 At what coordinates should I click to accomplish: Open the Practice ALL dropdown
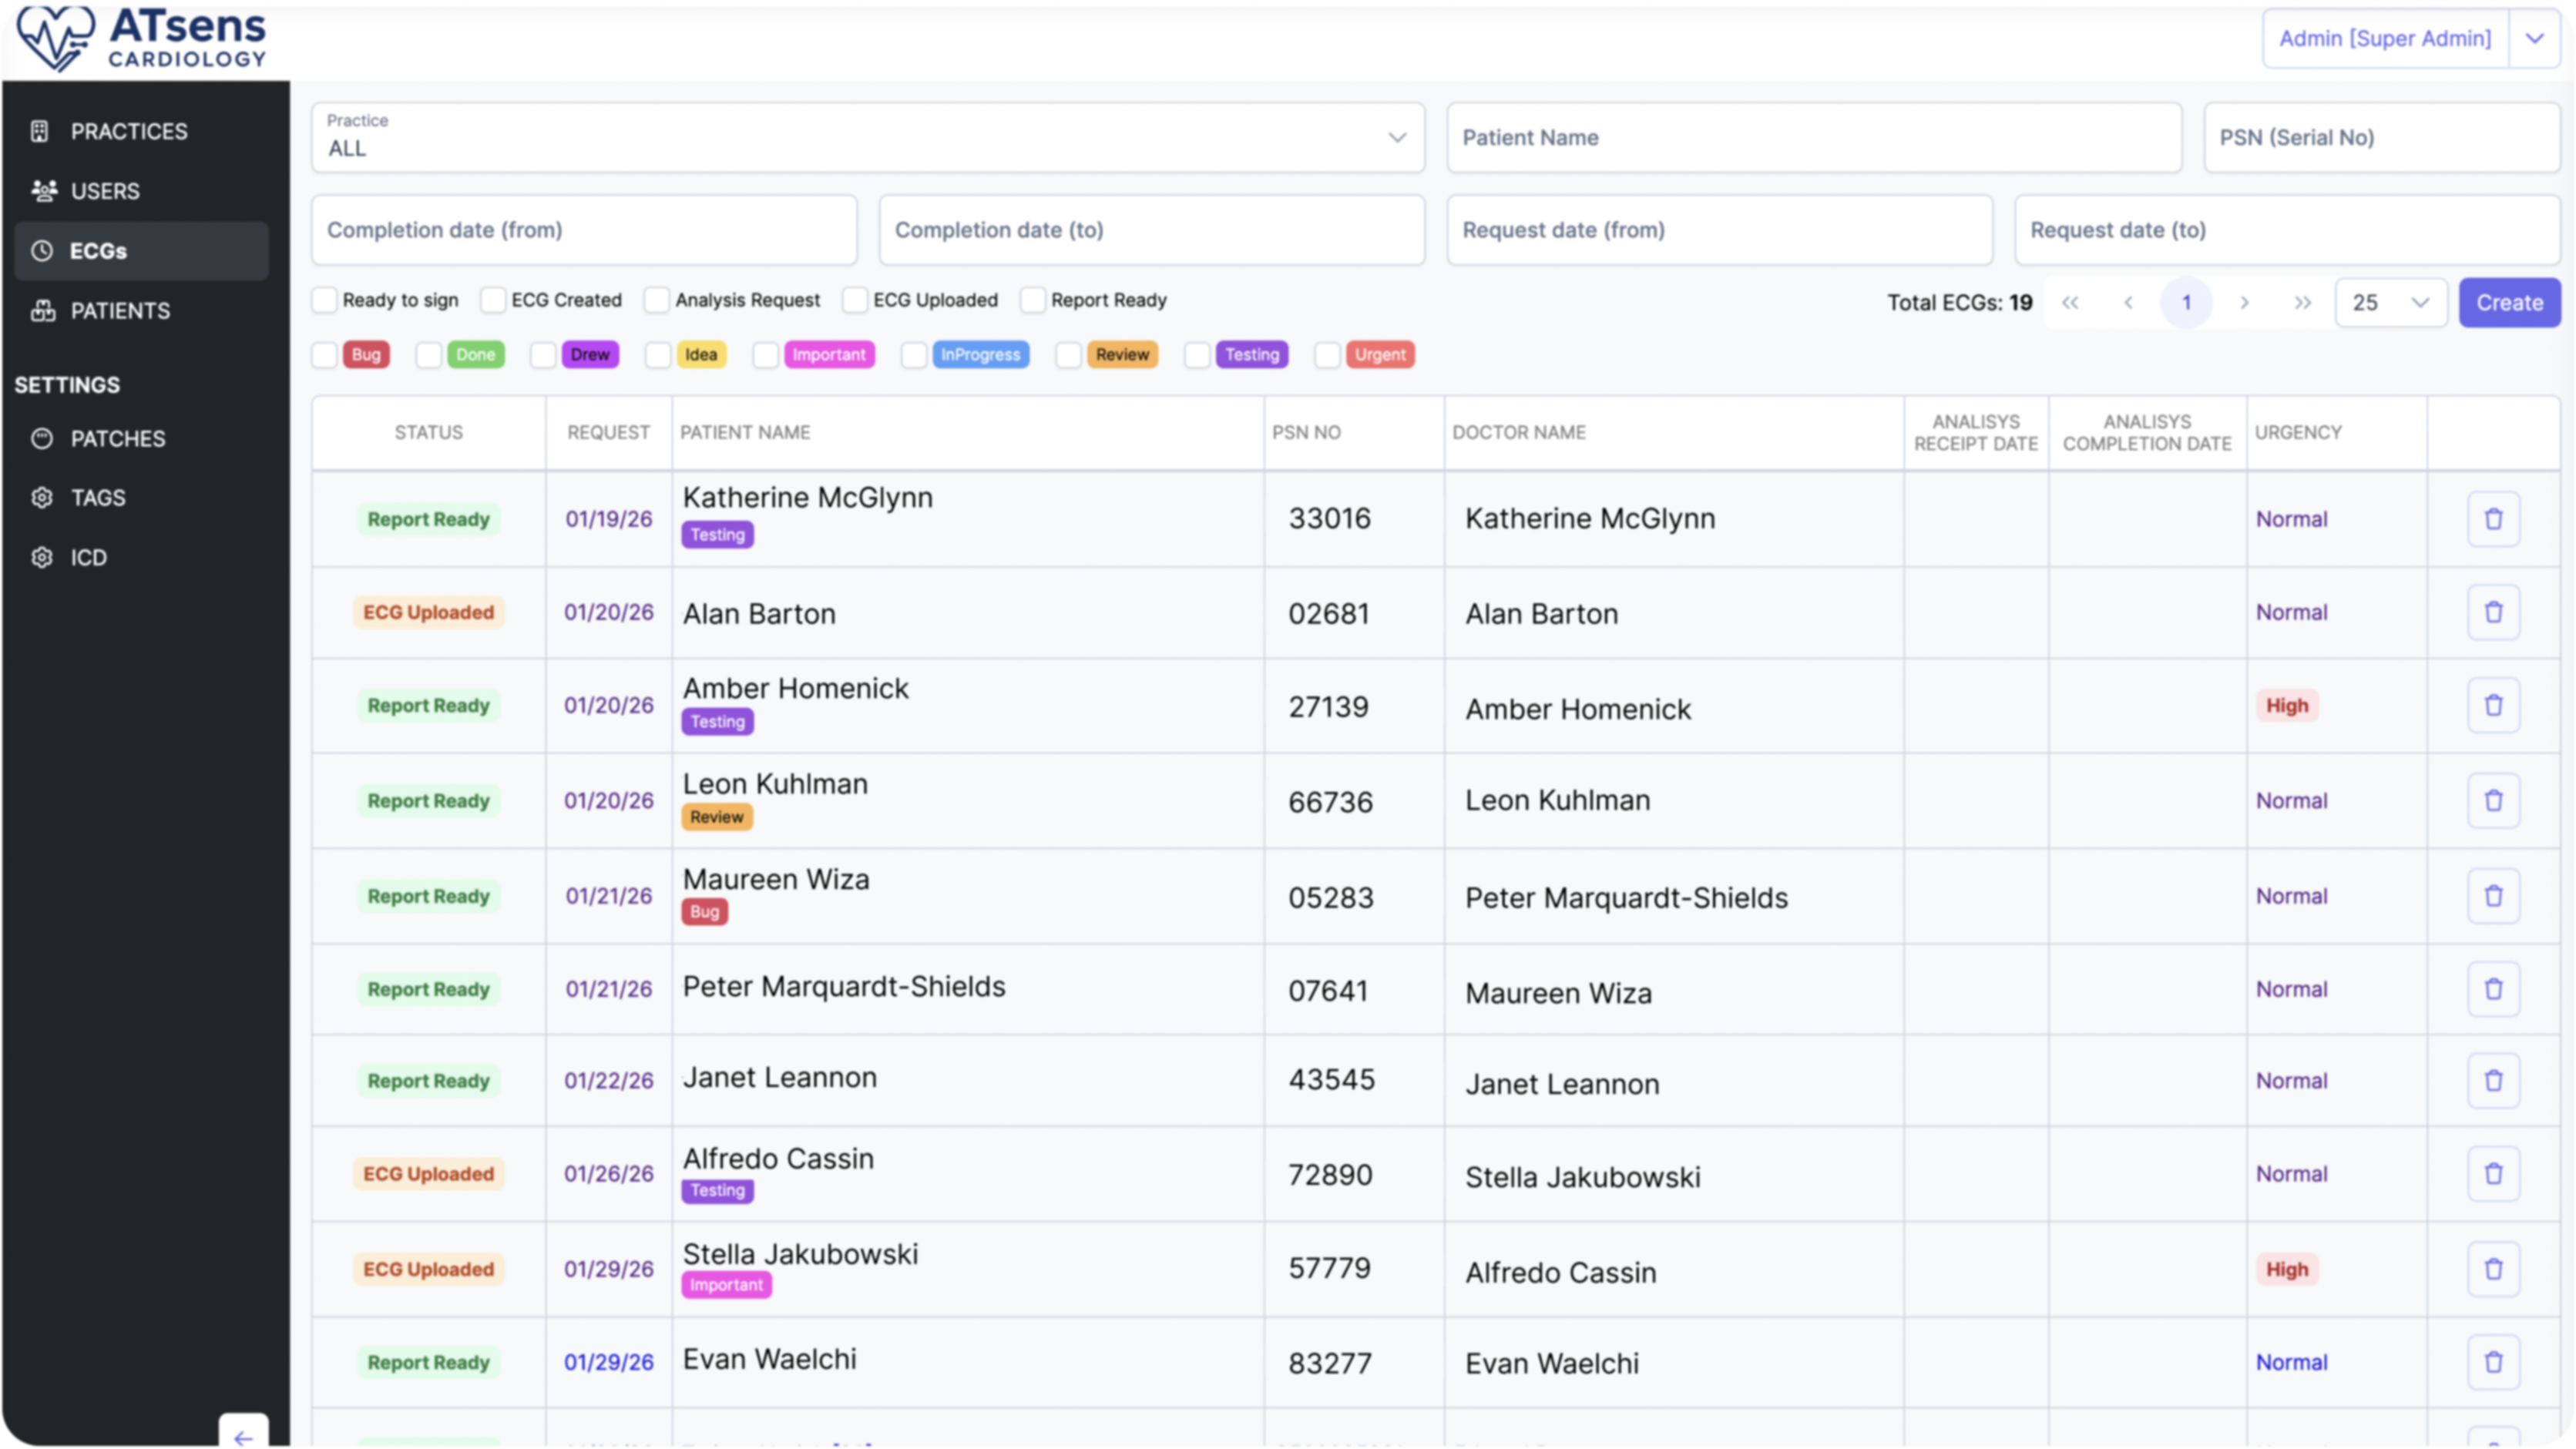tap(867, 138)
